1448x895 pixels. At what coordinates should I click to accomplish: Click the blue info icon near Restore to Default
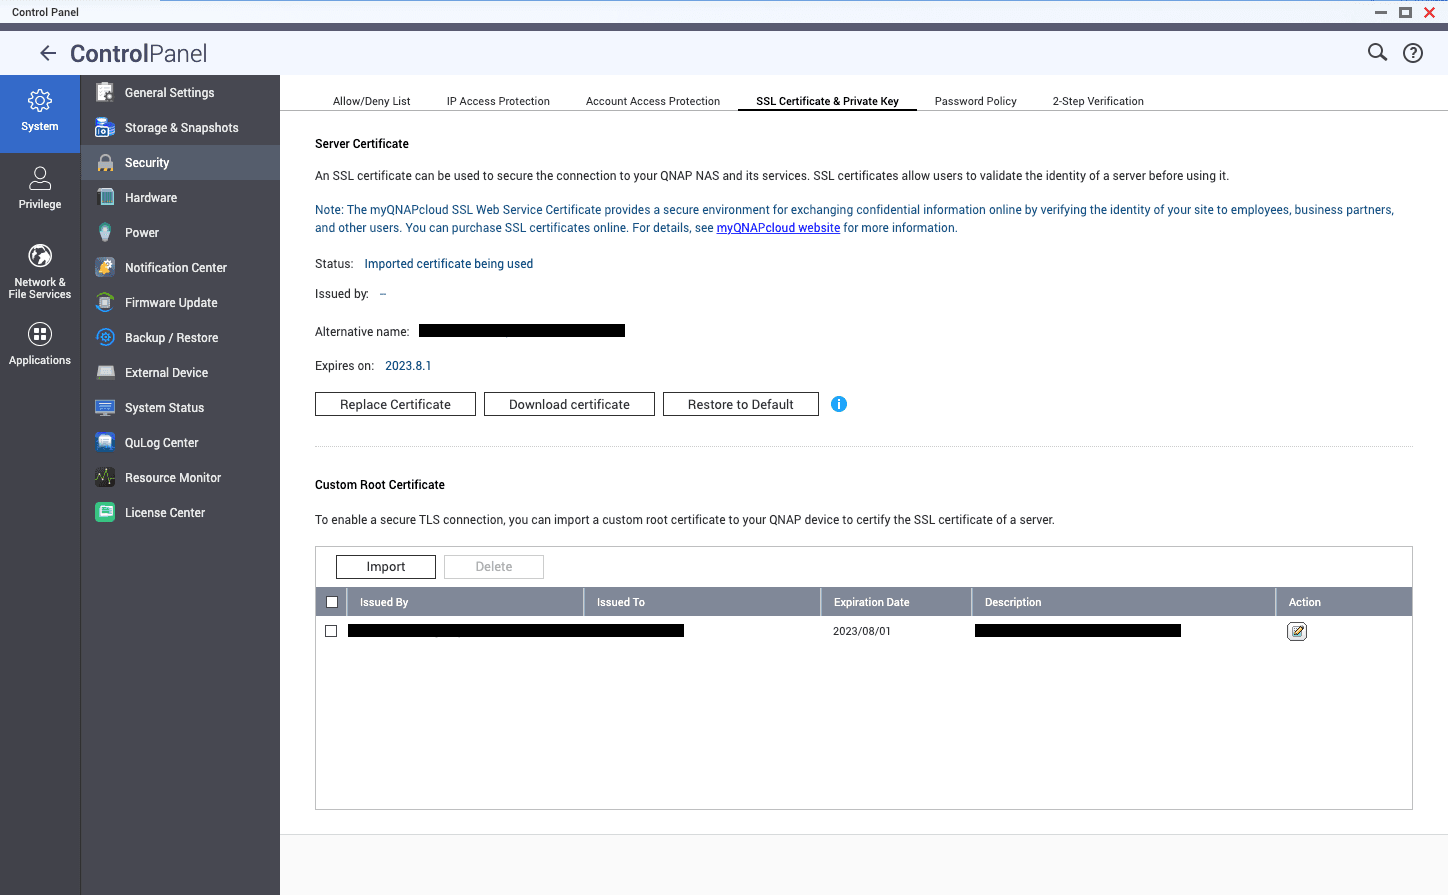839,404
